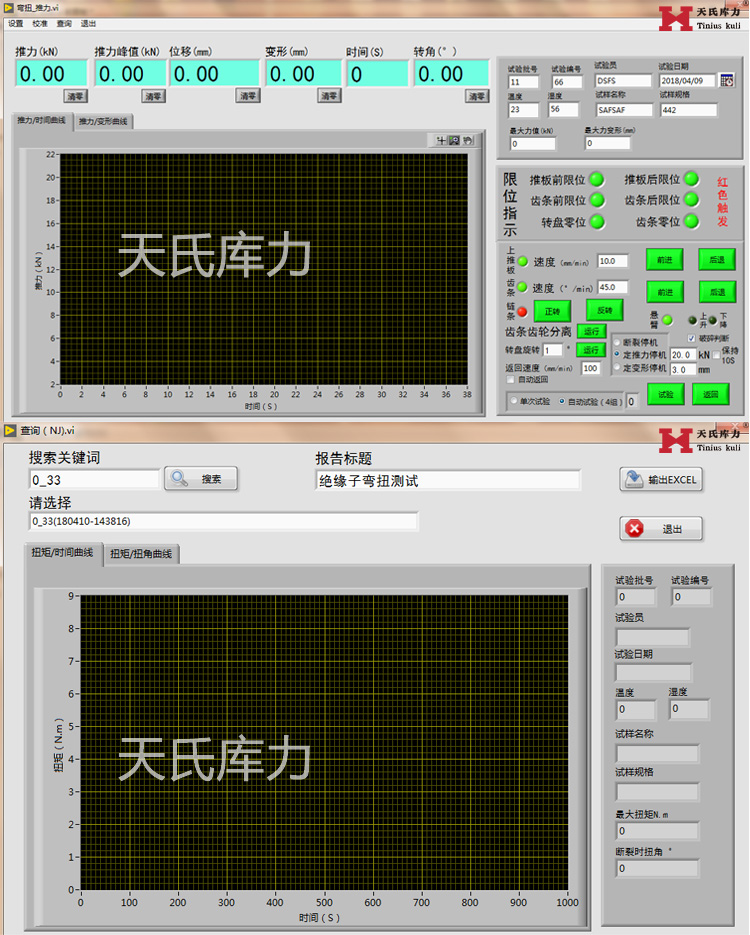Viewport: 750px width, 935px height.
Task: Zero the 推力(kN) reading with 清零
Action: coord(75,96)
